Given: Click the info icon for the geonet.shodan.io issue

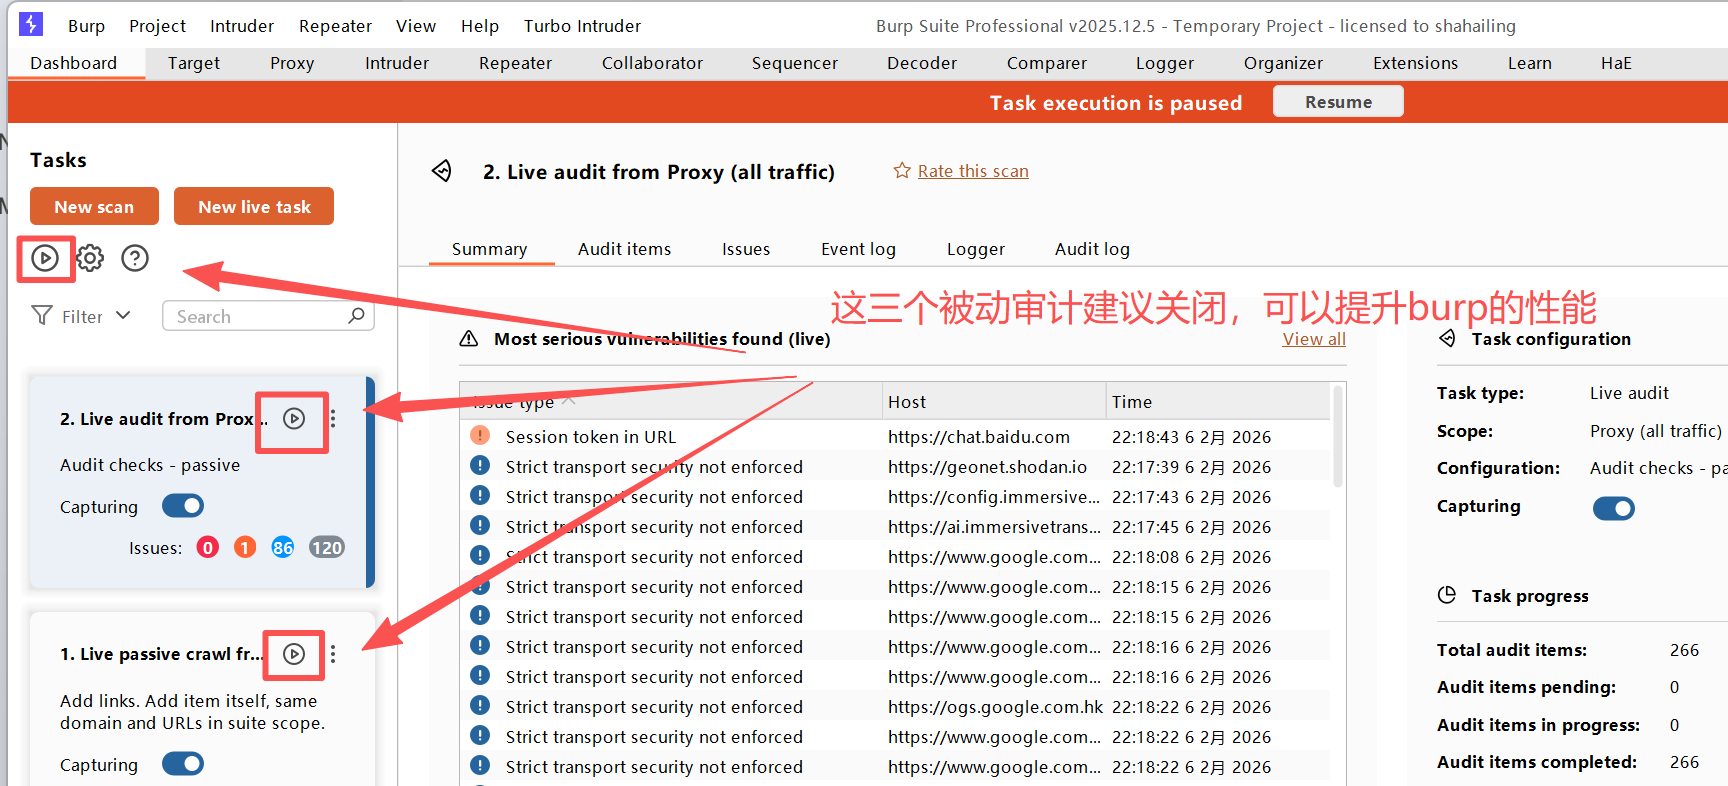Looking at the screenshot, I should click(480, 465).
